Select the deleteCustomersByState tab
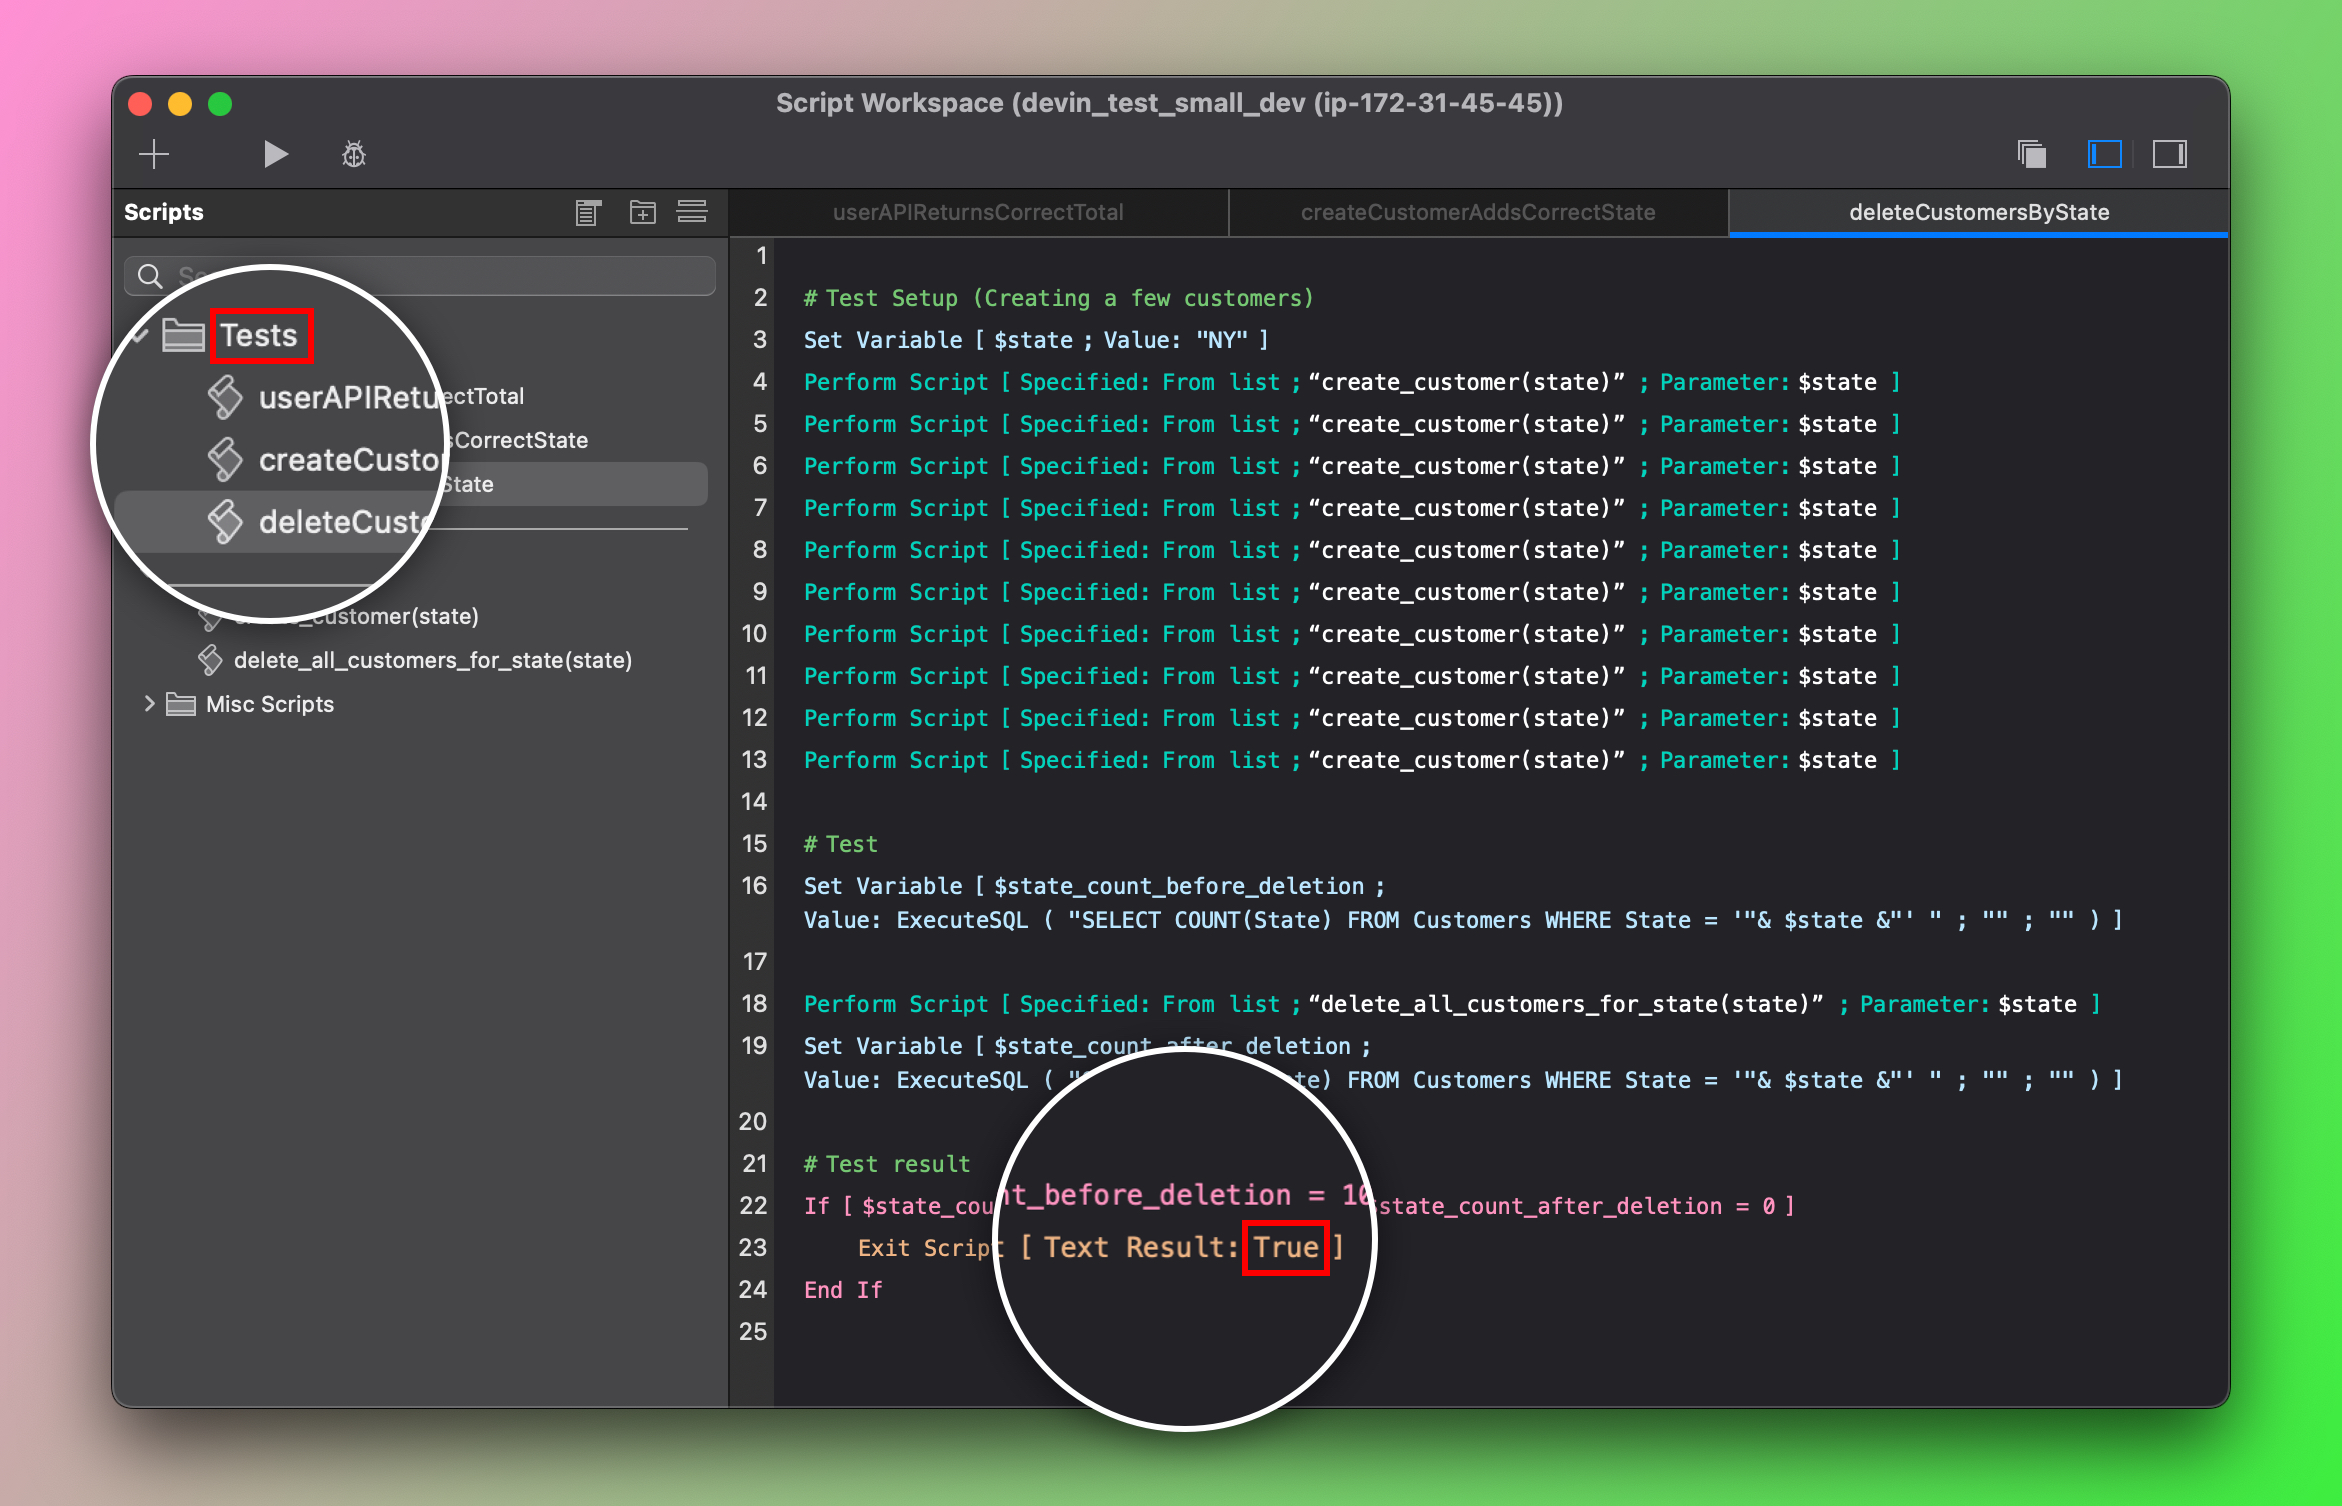Viewport: 2342px width, 1506px height. tap(1978, 212)
